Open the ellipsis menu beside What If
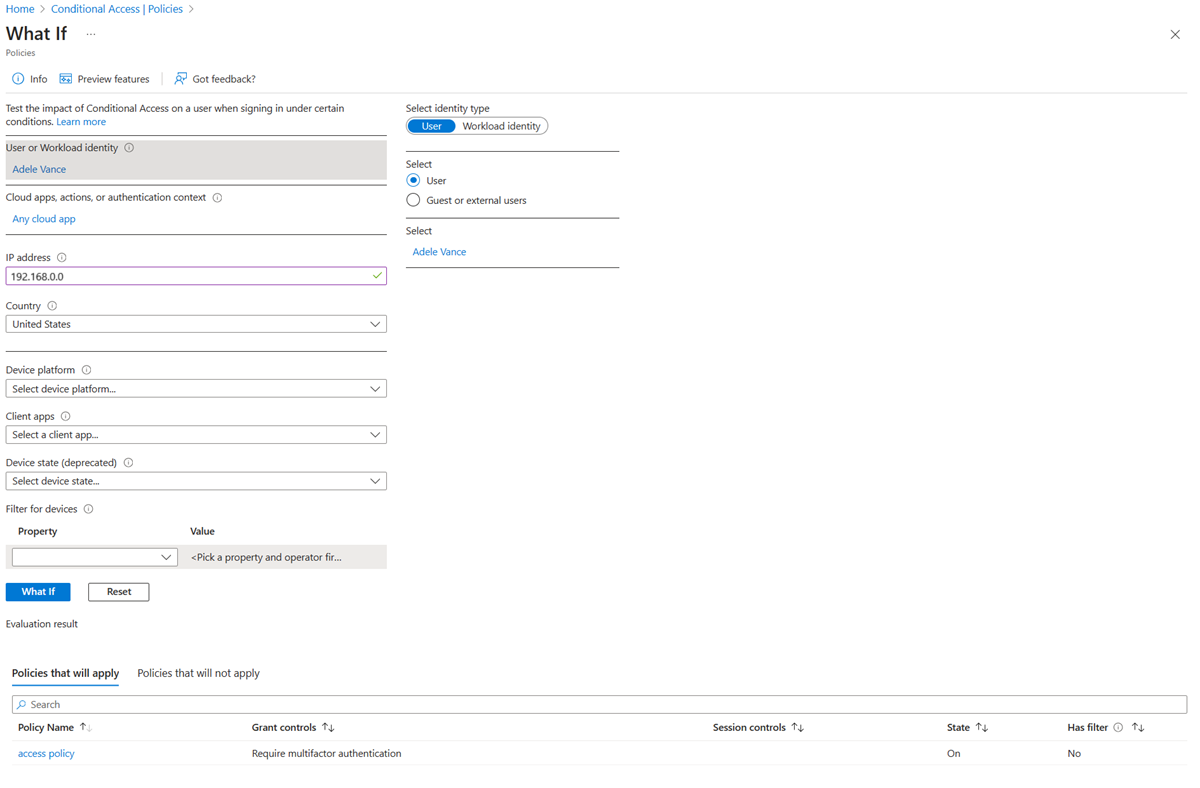 [x=91, y=34]
